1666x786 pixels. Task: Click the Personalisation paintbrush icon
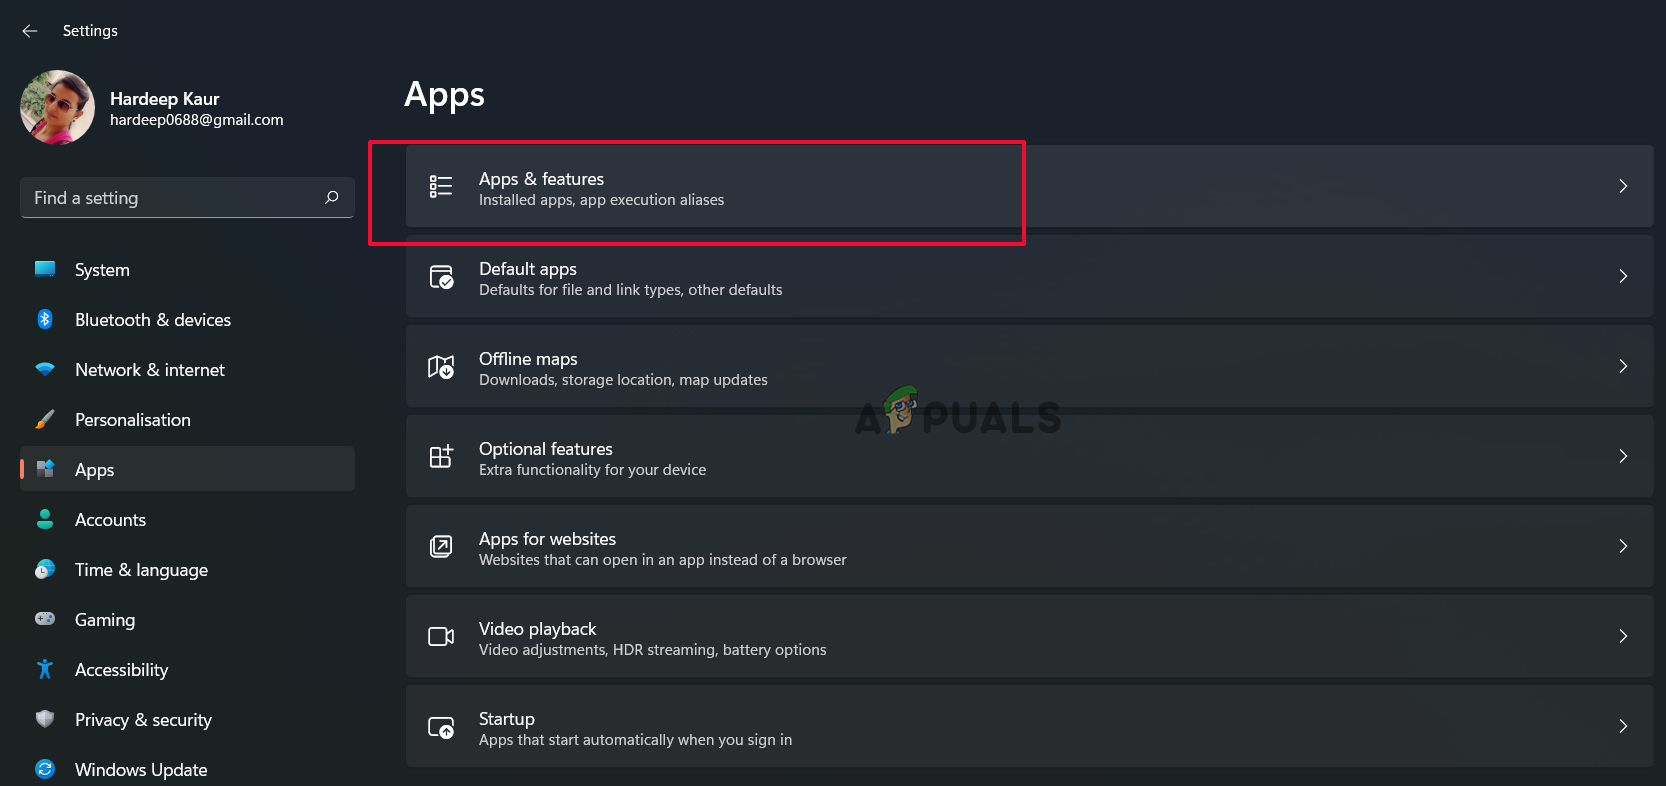click(45, 419)
